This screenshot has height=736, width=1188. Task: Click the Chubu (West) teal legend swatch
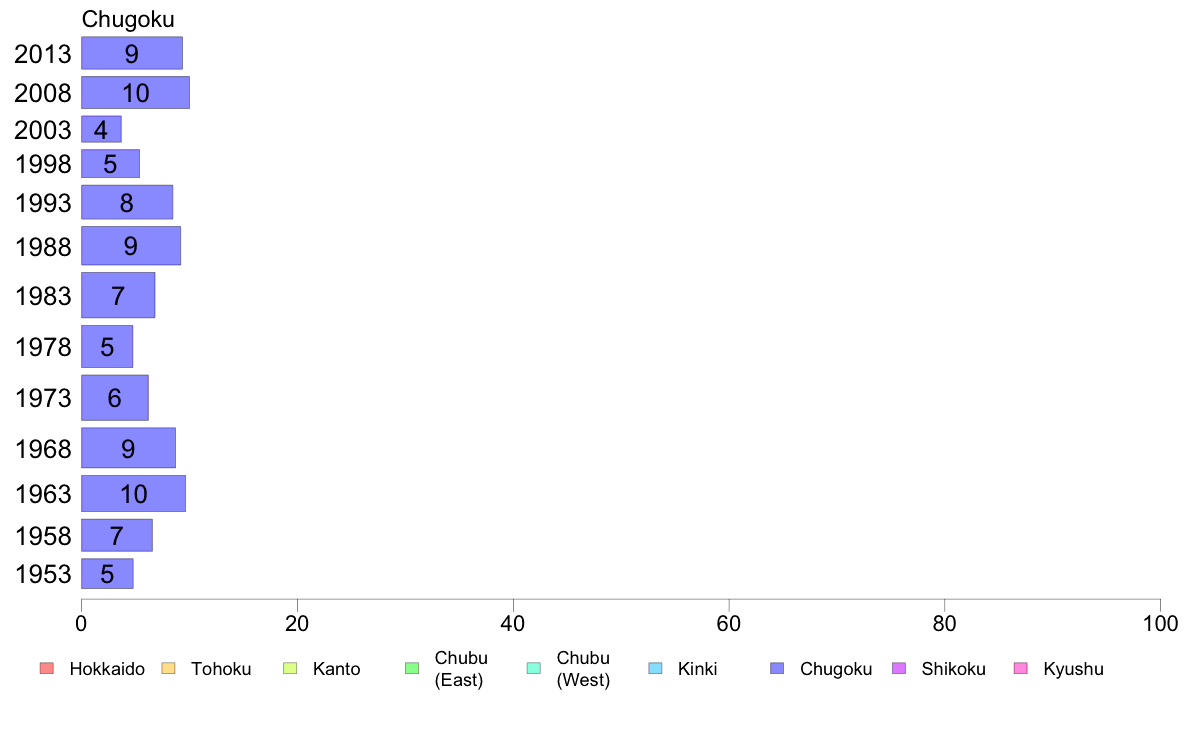click(x=533, y=669)
